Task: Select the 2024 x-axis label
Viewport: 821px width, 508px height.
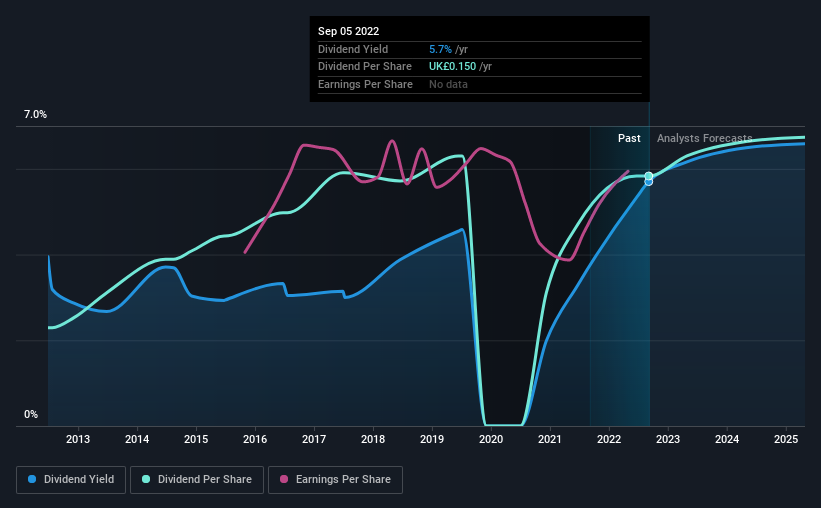Action: [727, 439]
